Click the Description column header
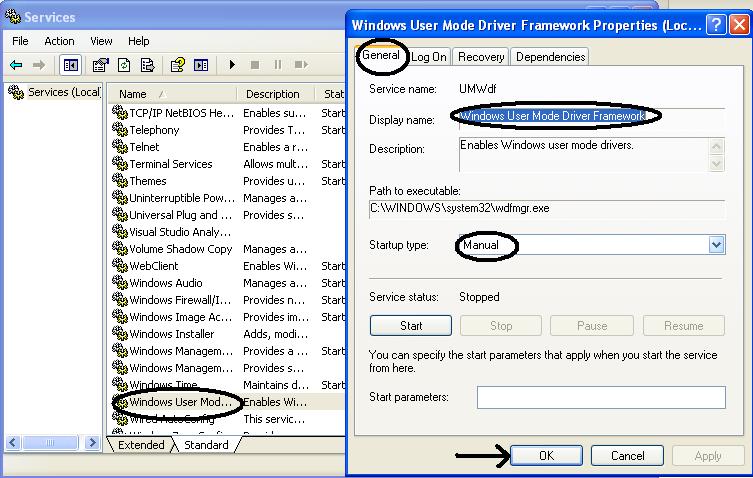Image resolution: width=753 pixels, height=478 pixels. click(x=276, y=94)
